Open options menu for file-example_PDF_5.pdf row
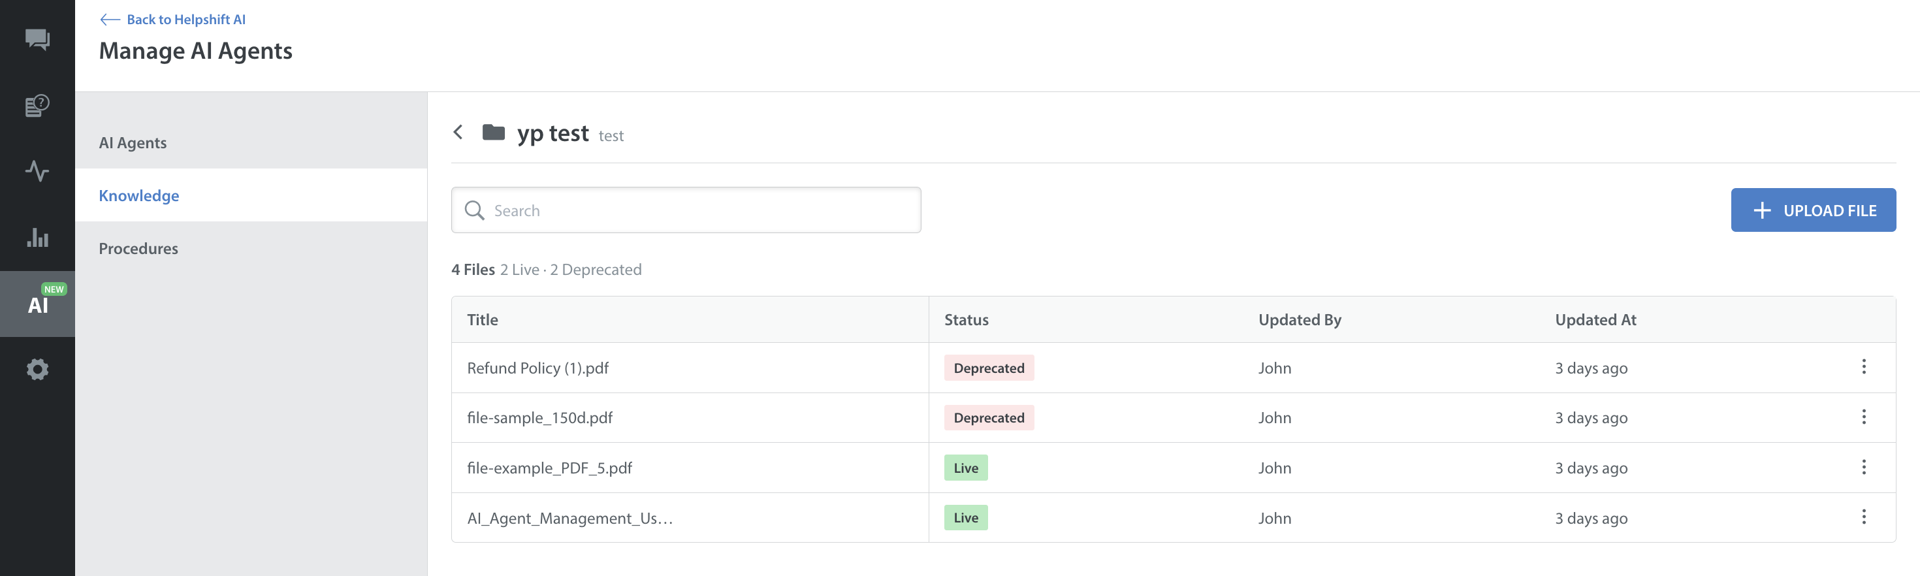The height and width of the screenshot is (576, 1920). pyautogui.click(x=1863, y=467)
